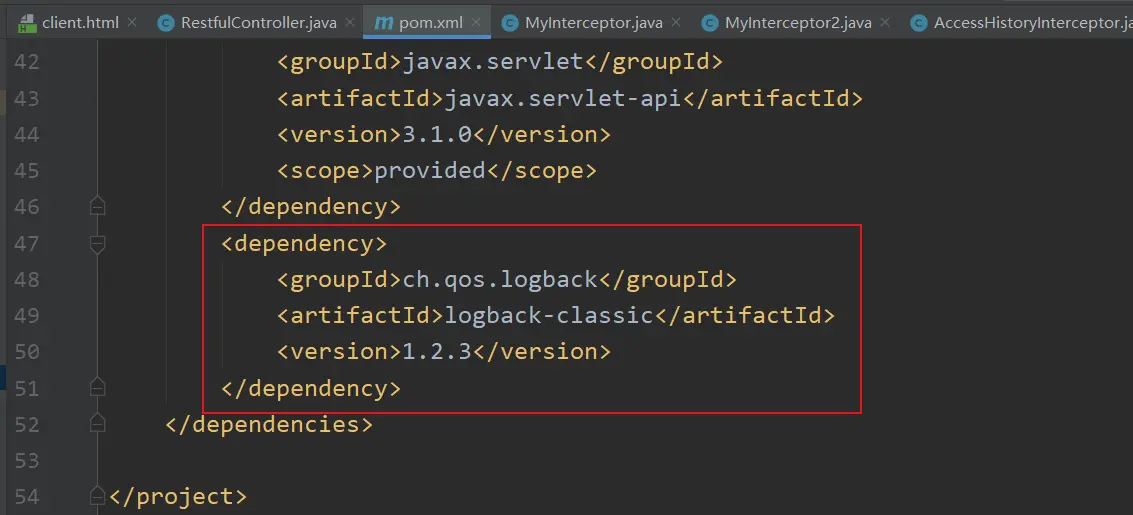
Task: Click the client.html file type icon
Action: click(x=27, y=23)
